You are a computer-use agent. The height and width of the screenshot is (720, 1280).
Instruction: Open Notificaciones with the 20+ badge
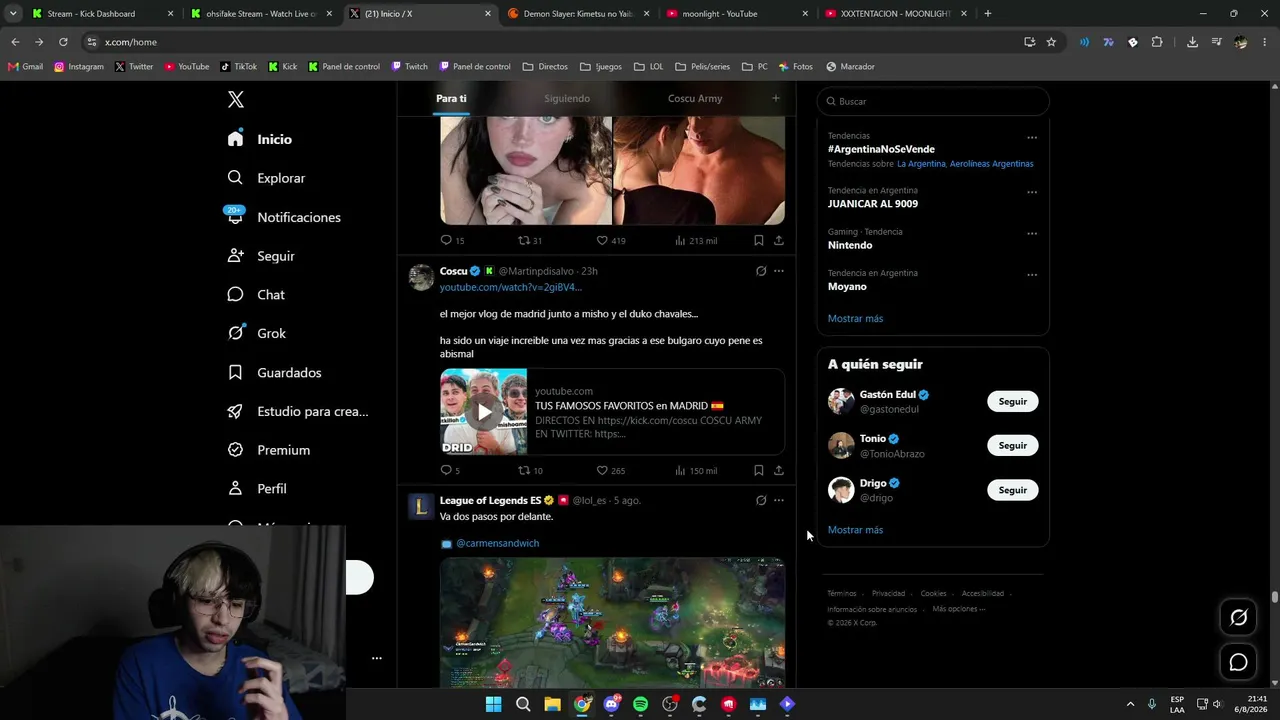click(x=284, y=217)
